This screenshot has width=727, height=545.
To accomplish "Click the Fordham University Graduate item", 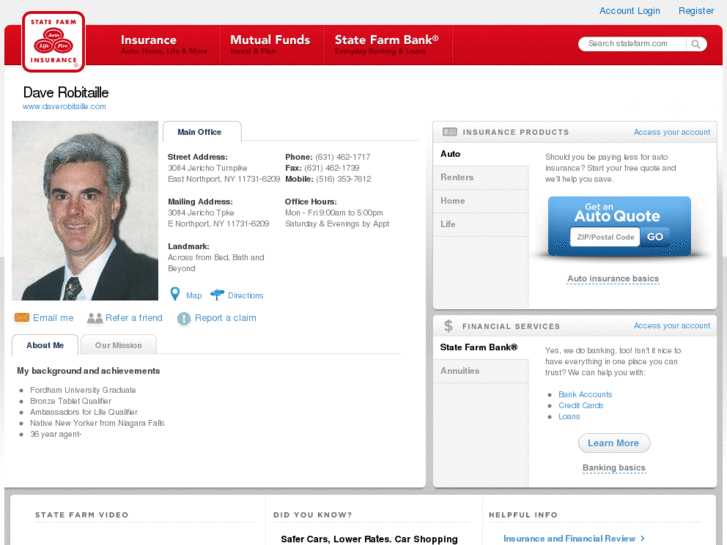I will pos(83,390).
